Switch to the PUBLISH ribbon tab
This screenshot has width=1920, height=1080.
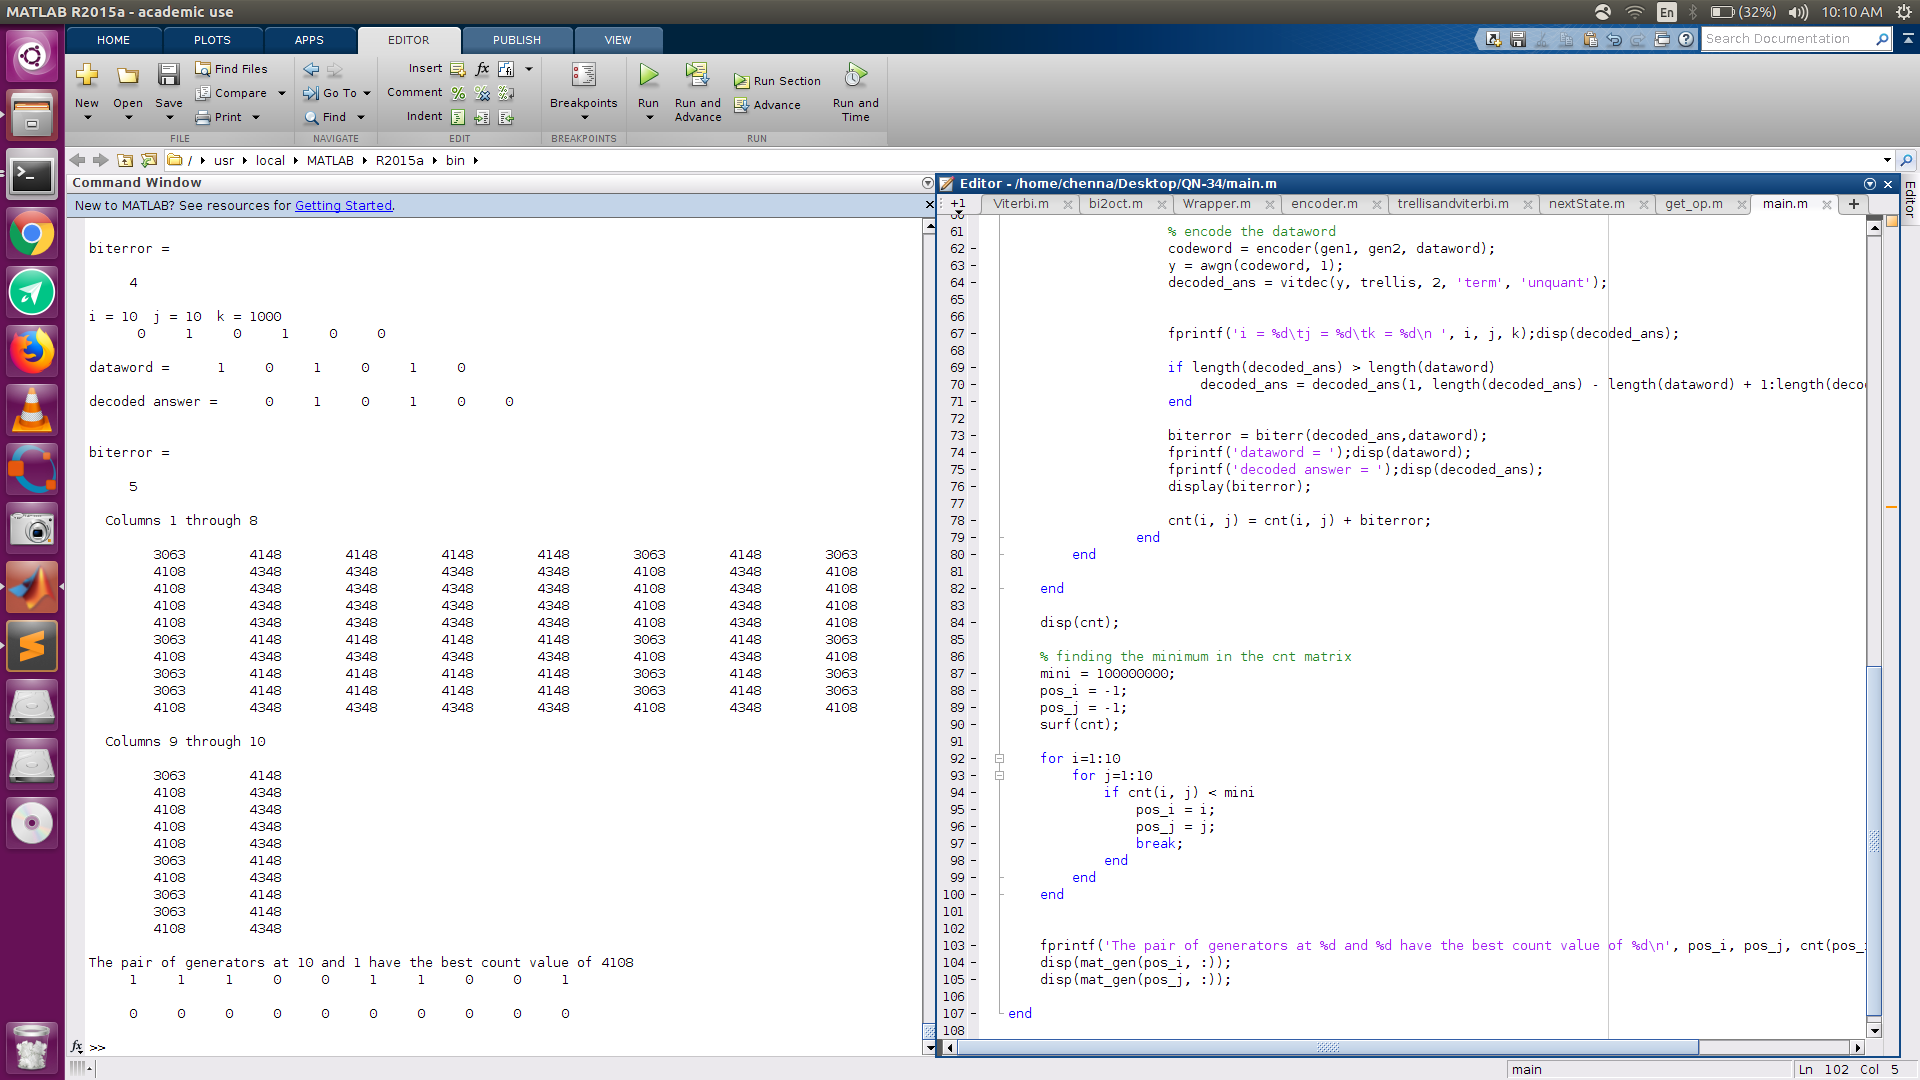click(516, 40)
